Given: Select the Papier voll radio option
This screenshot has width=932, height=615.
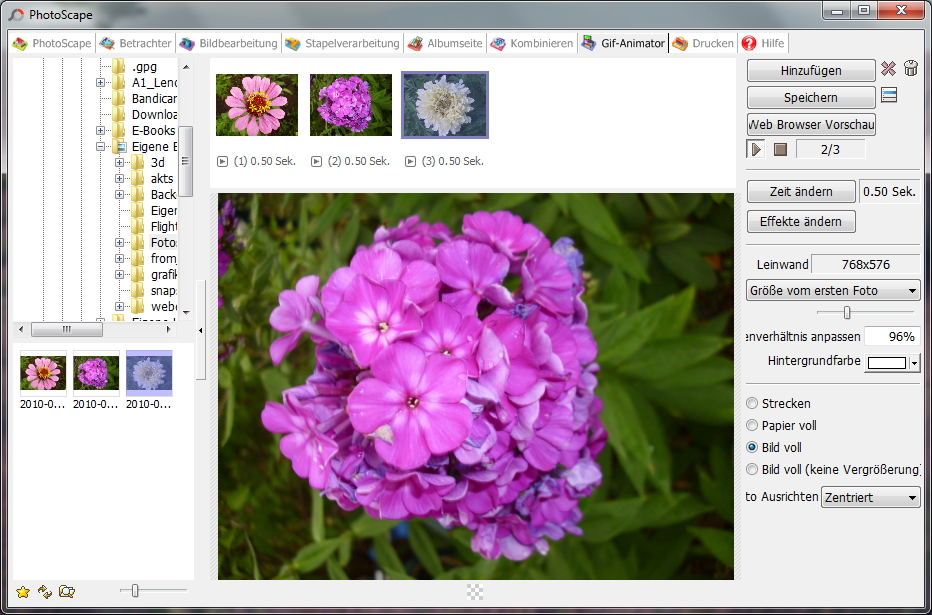Looking at the screenshot, I should (753, 426).
